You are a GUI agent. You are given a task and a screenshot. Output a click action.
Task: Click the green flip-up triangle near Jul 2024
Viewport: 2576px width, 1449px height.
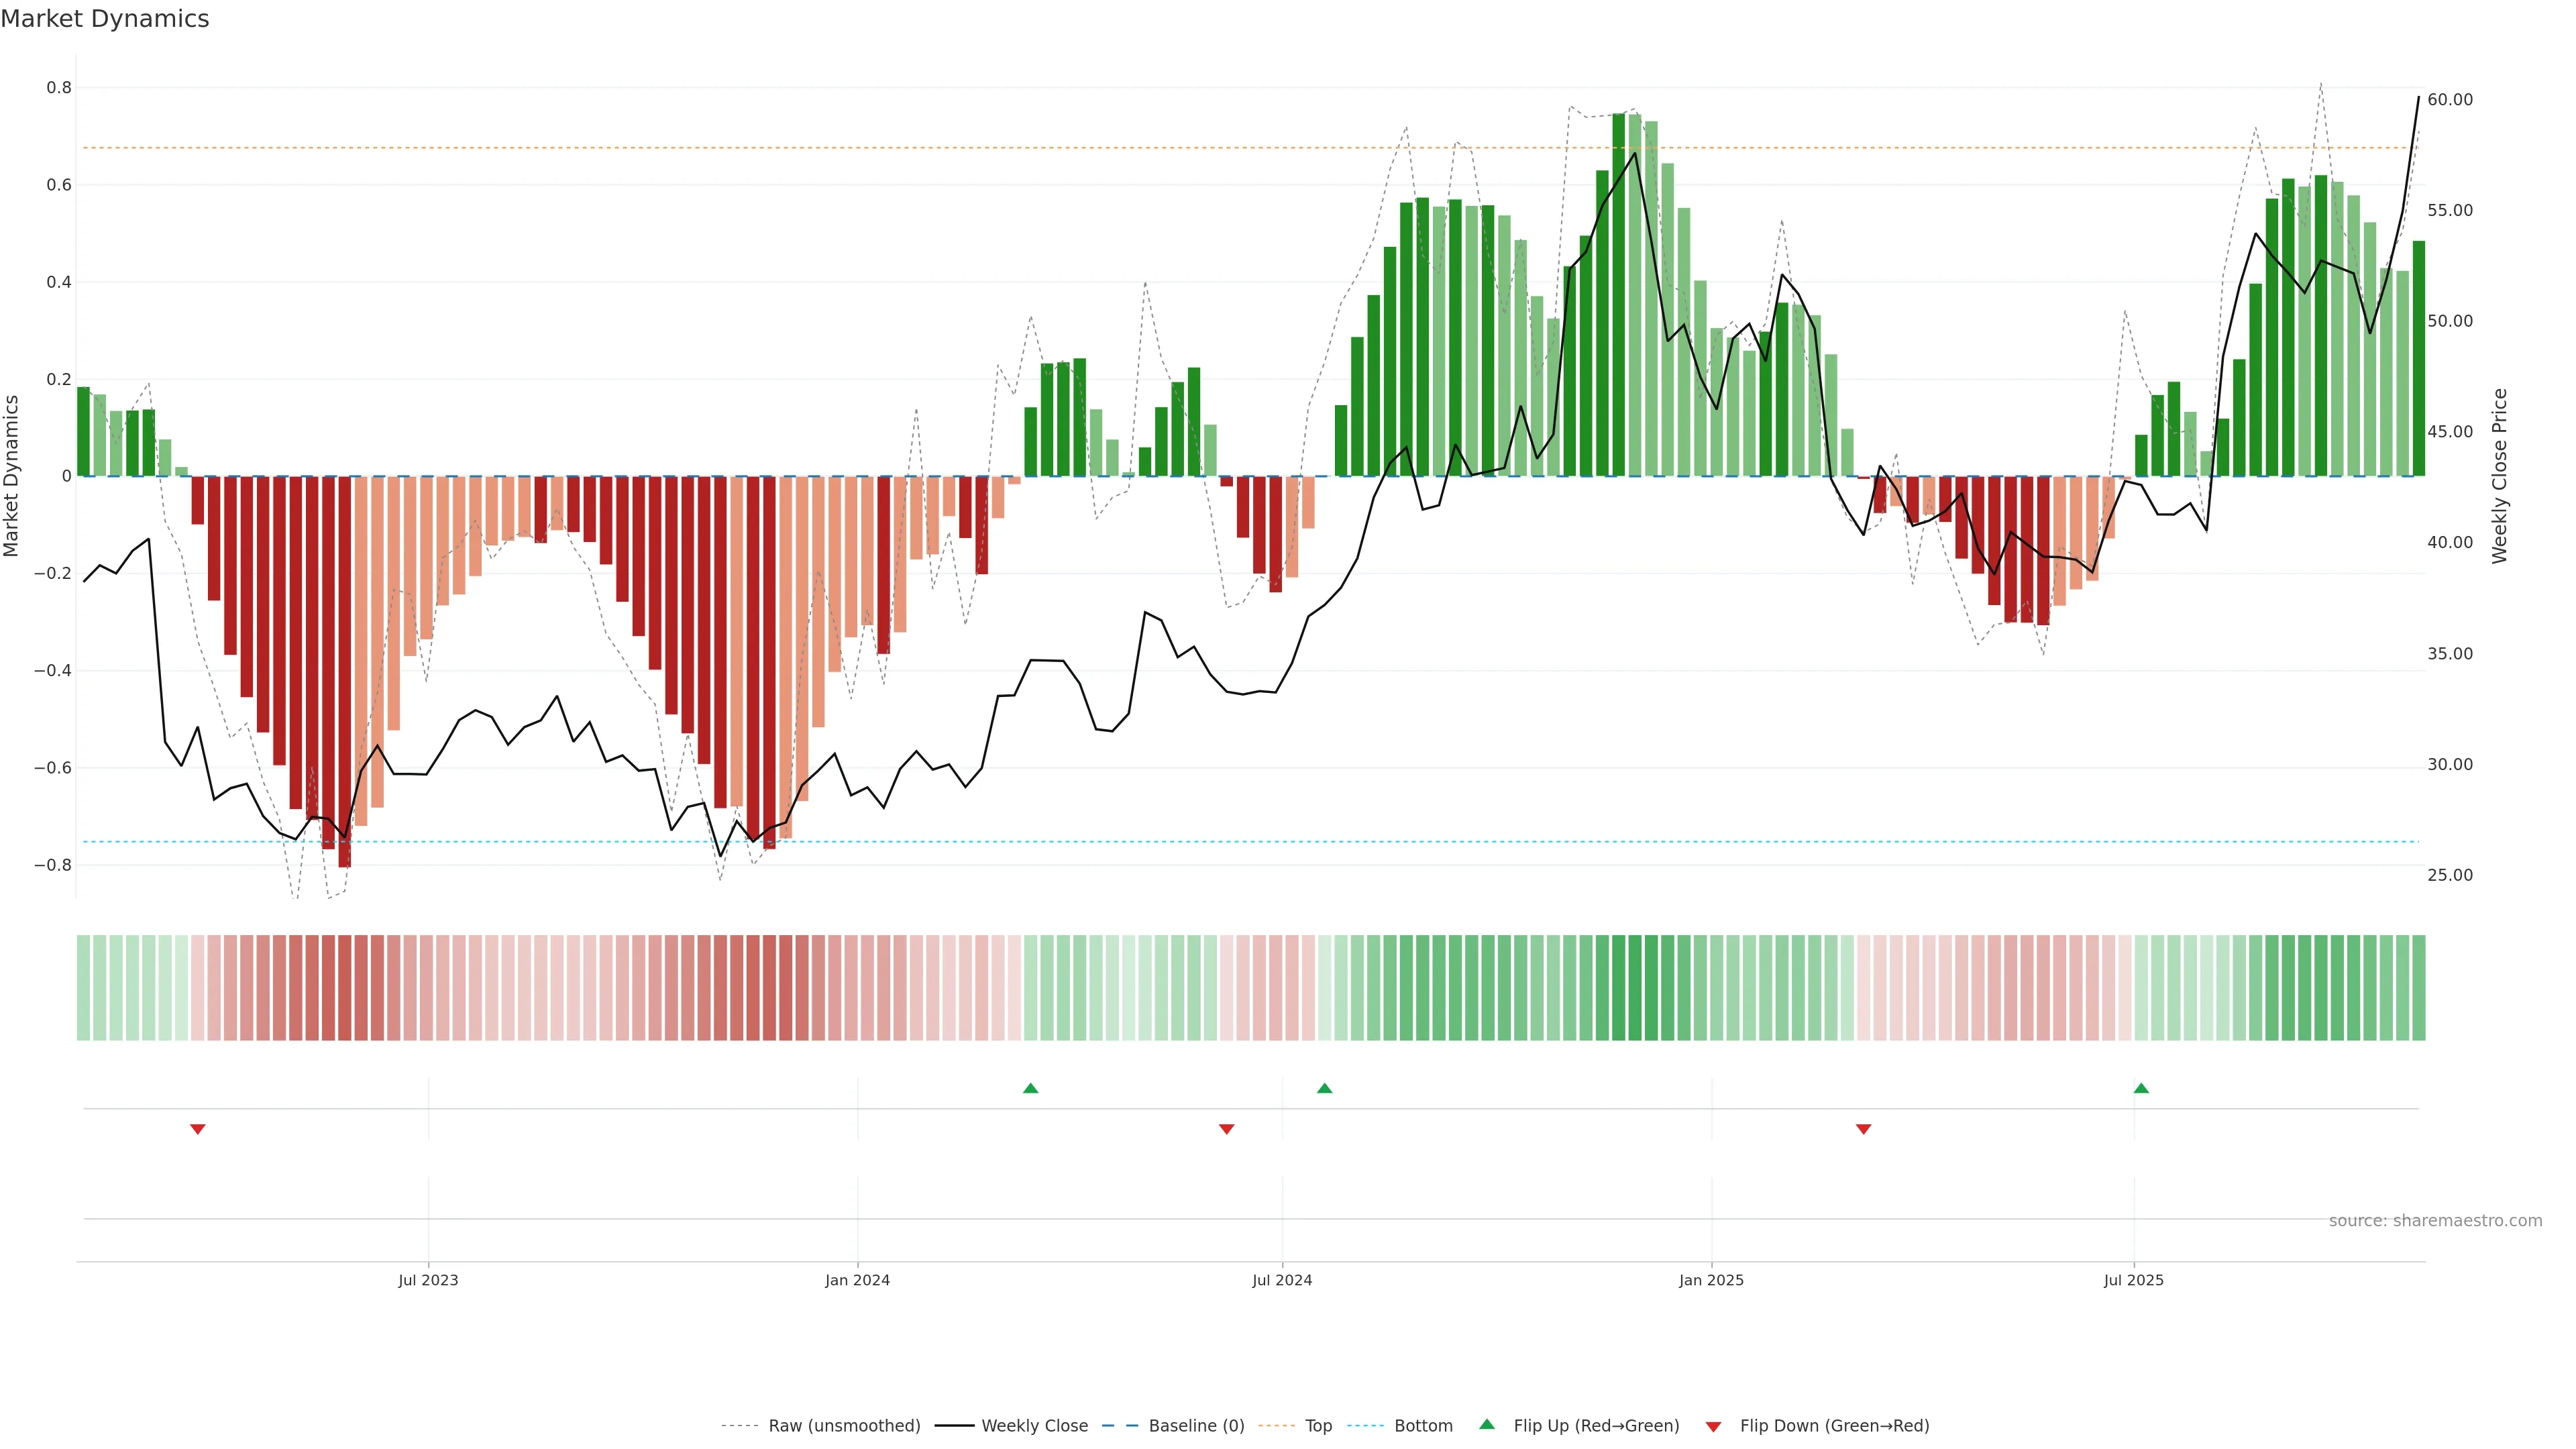1324,1088
